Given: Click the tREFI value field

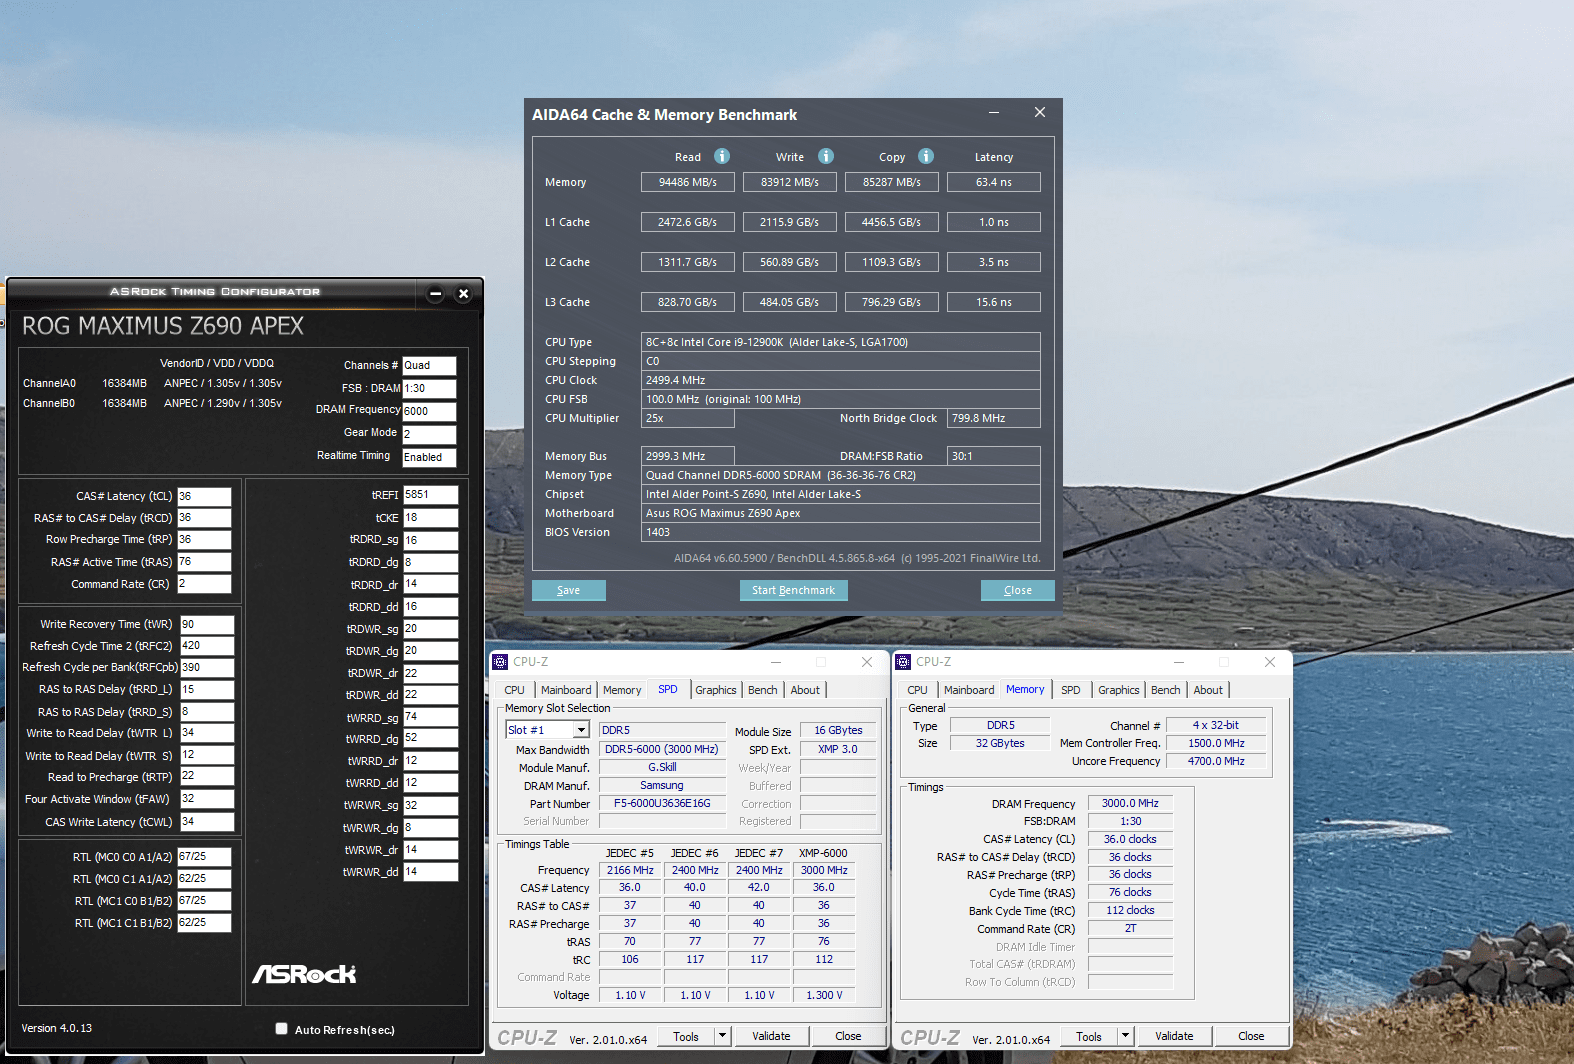Looking at the screenshot, I should coord(430,495).
